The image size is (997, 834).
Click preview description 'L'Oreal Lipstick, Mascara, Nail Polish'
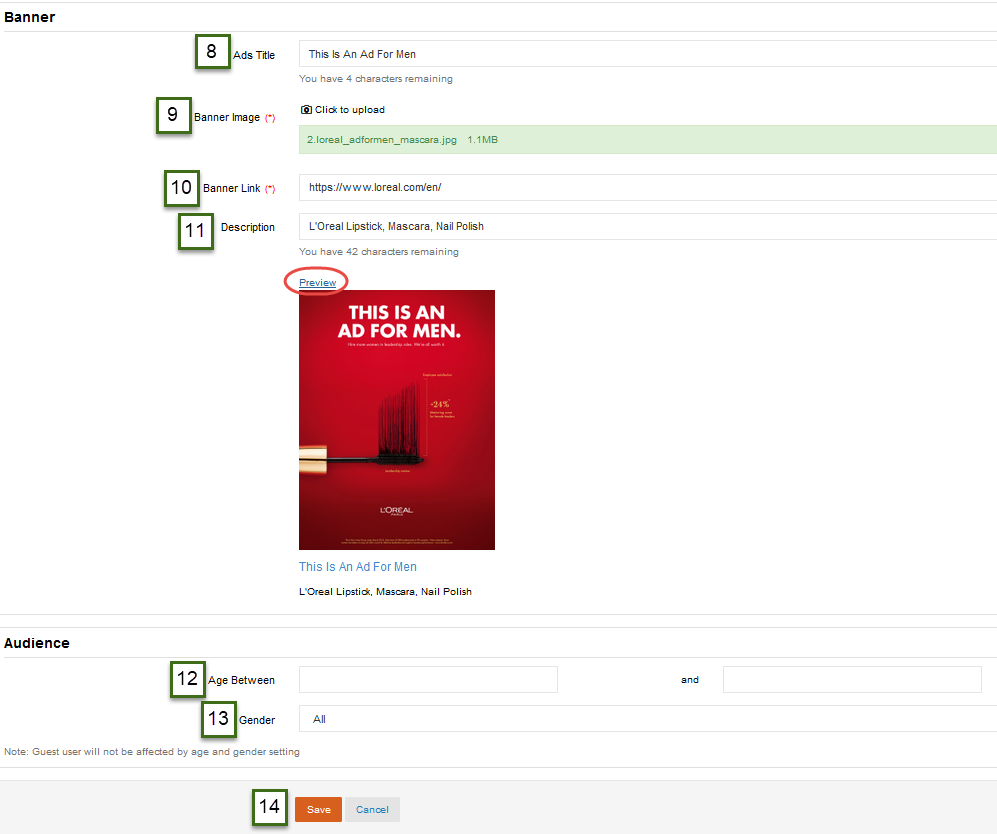coord(385,592)
